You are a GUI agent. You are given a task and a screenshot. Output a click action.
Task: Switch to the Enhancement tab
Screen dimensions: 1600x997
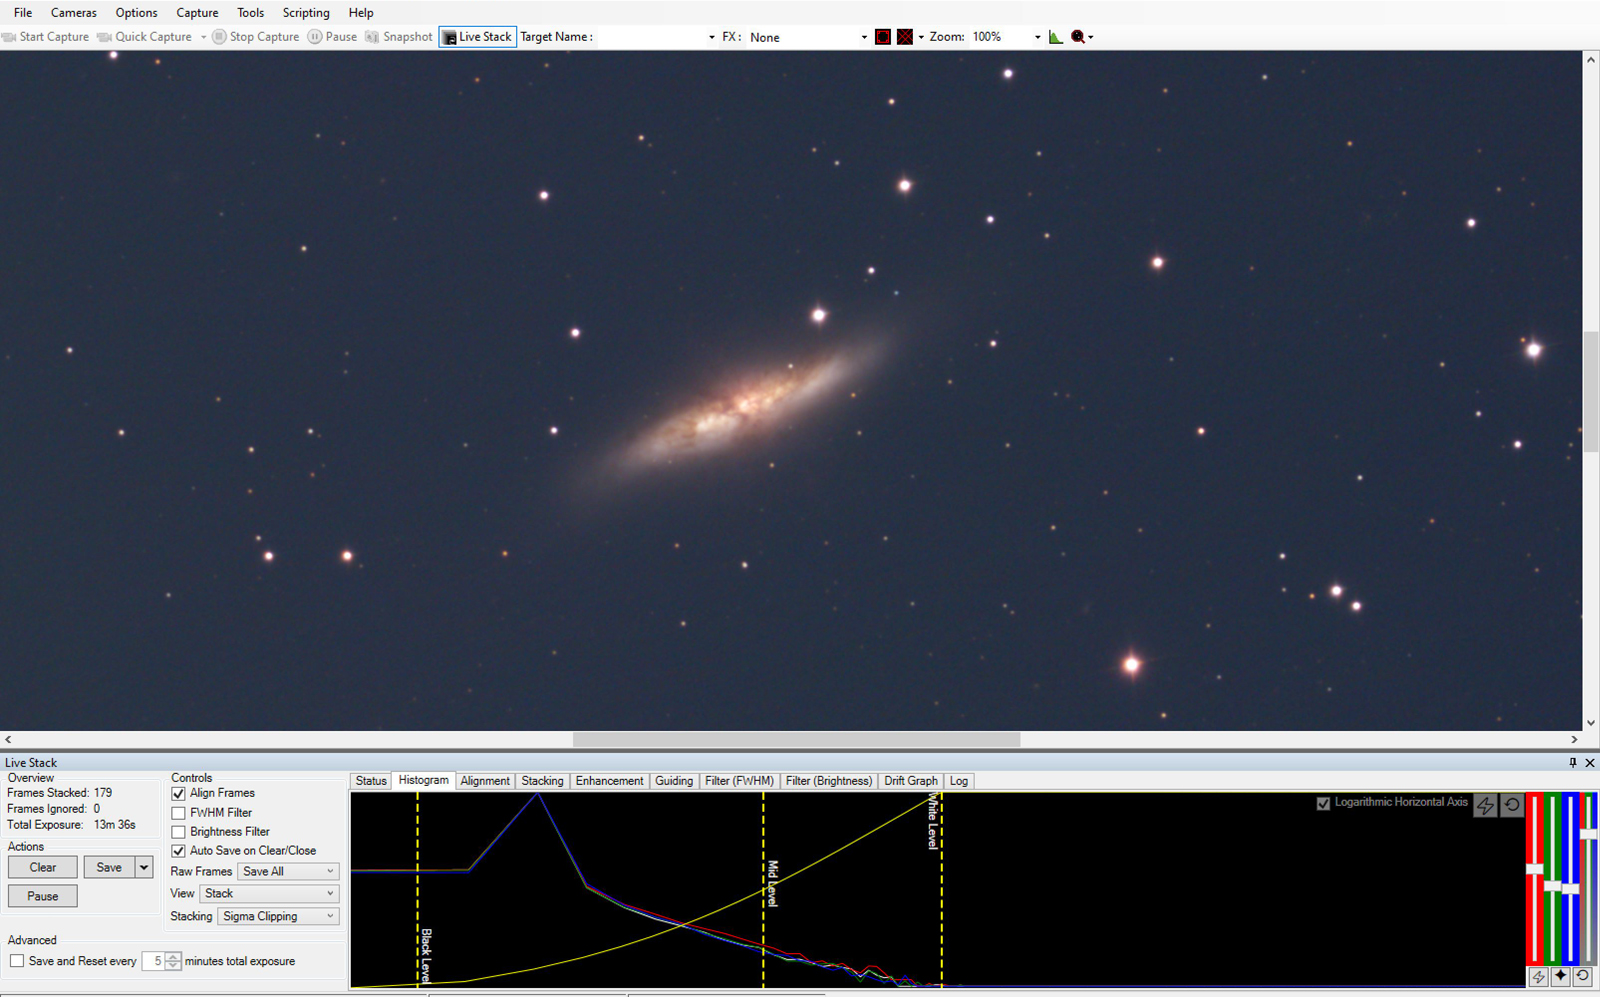(x=609, y=781)
